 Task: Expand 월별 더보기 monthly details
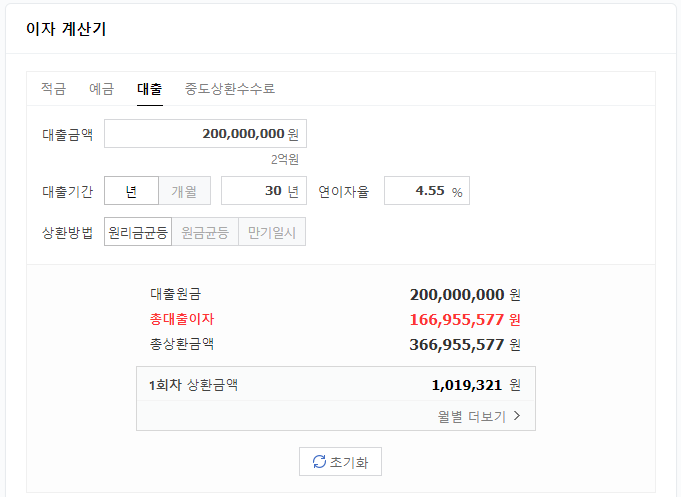(x=479, y=416)
